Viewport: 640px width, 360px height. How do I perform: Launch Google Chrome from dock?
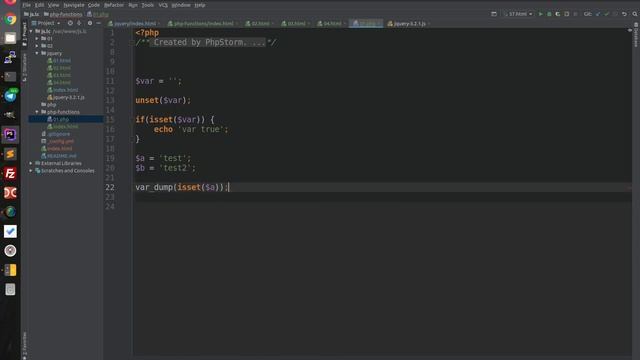point(10,19)
